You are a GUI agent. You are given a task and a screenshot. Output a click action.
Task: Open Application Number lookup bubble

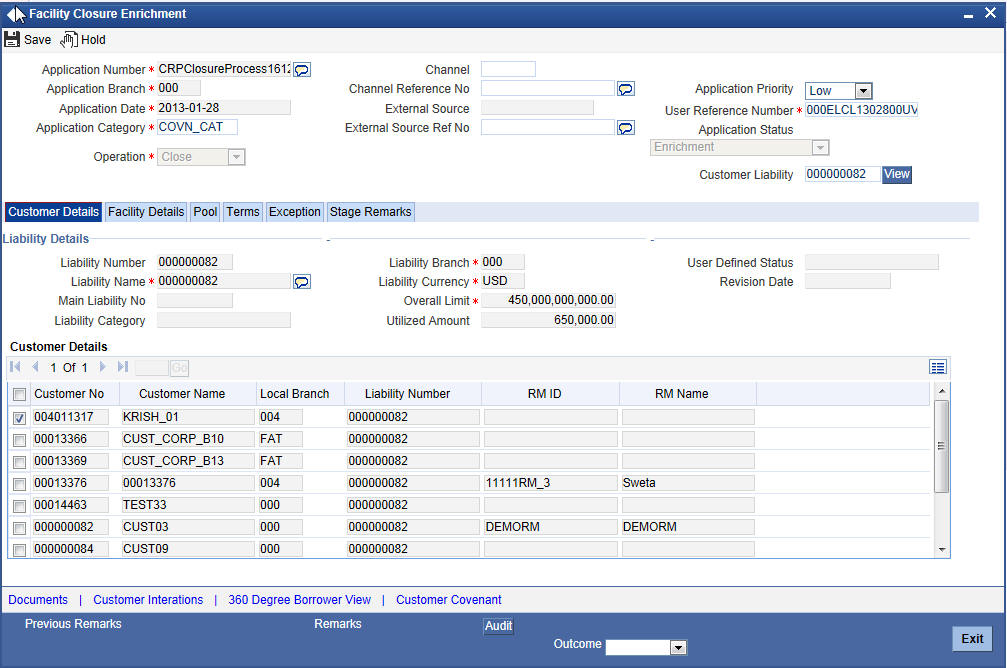click(302, 70)
